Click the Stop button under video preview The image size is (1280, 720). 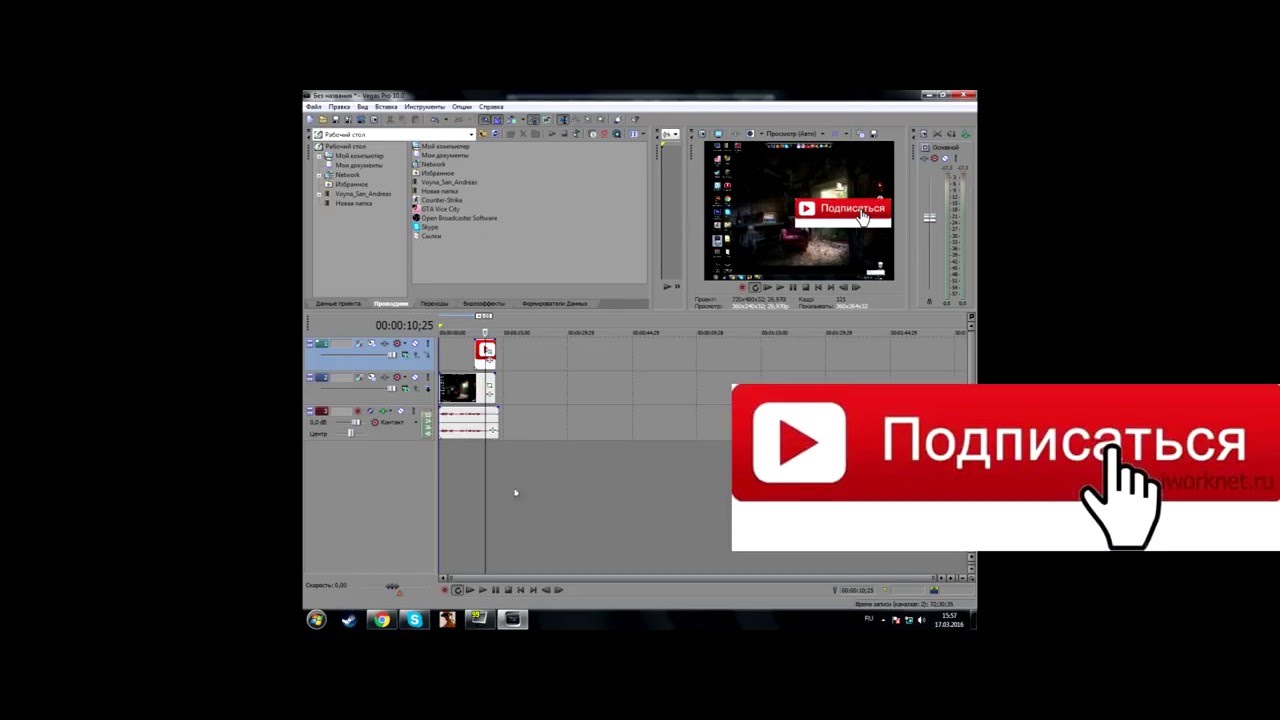click(x=806, y=287)
